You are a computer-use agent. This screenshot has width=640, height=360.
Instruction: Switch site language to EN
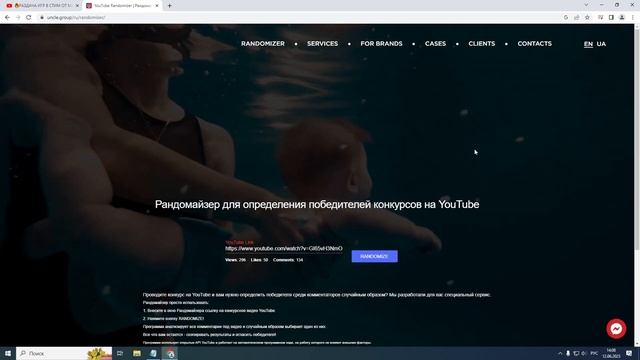[588, 44]
